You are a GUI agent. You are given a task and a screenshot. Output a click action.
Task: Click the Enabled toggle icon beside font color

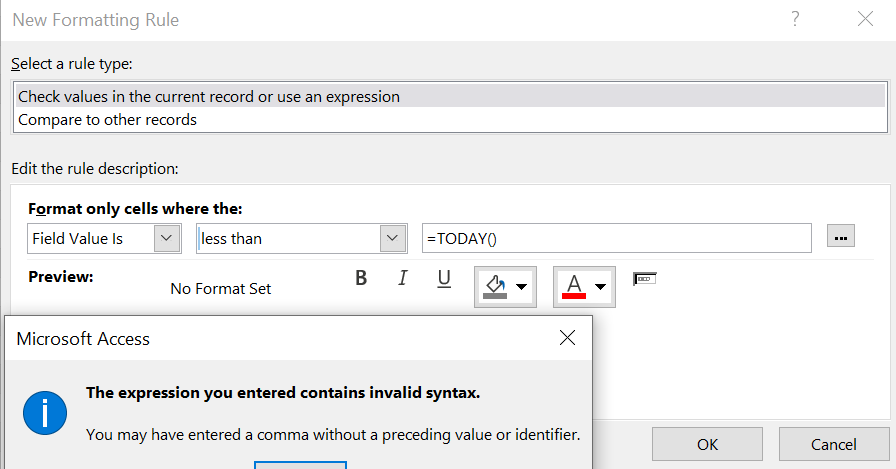644,279
